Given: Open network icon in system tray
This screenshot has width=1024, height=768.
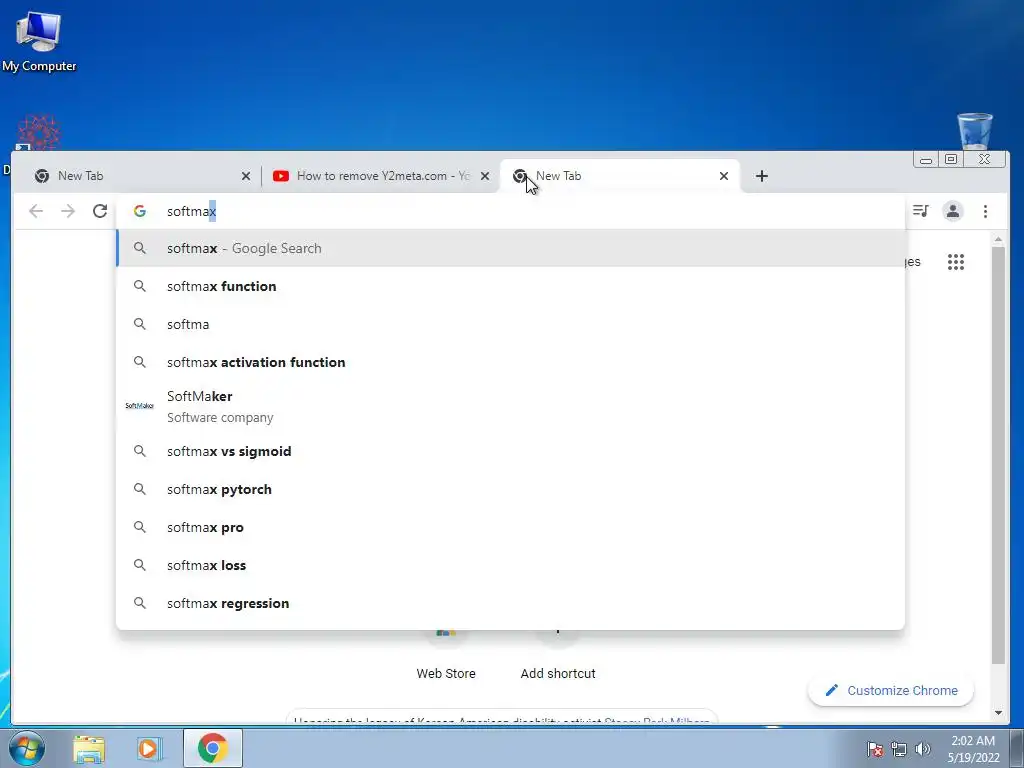Looking at the screenshot, I should pyautogui.click(x=899, y=749).
